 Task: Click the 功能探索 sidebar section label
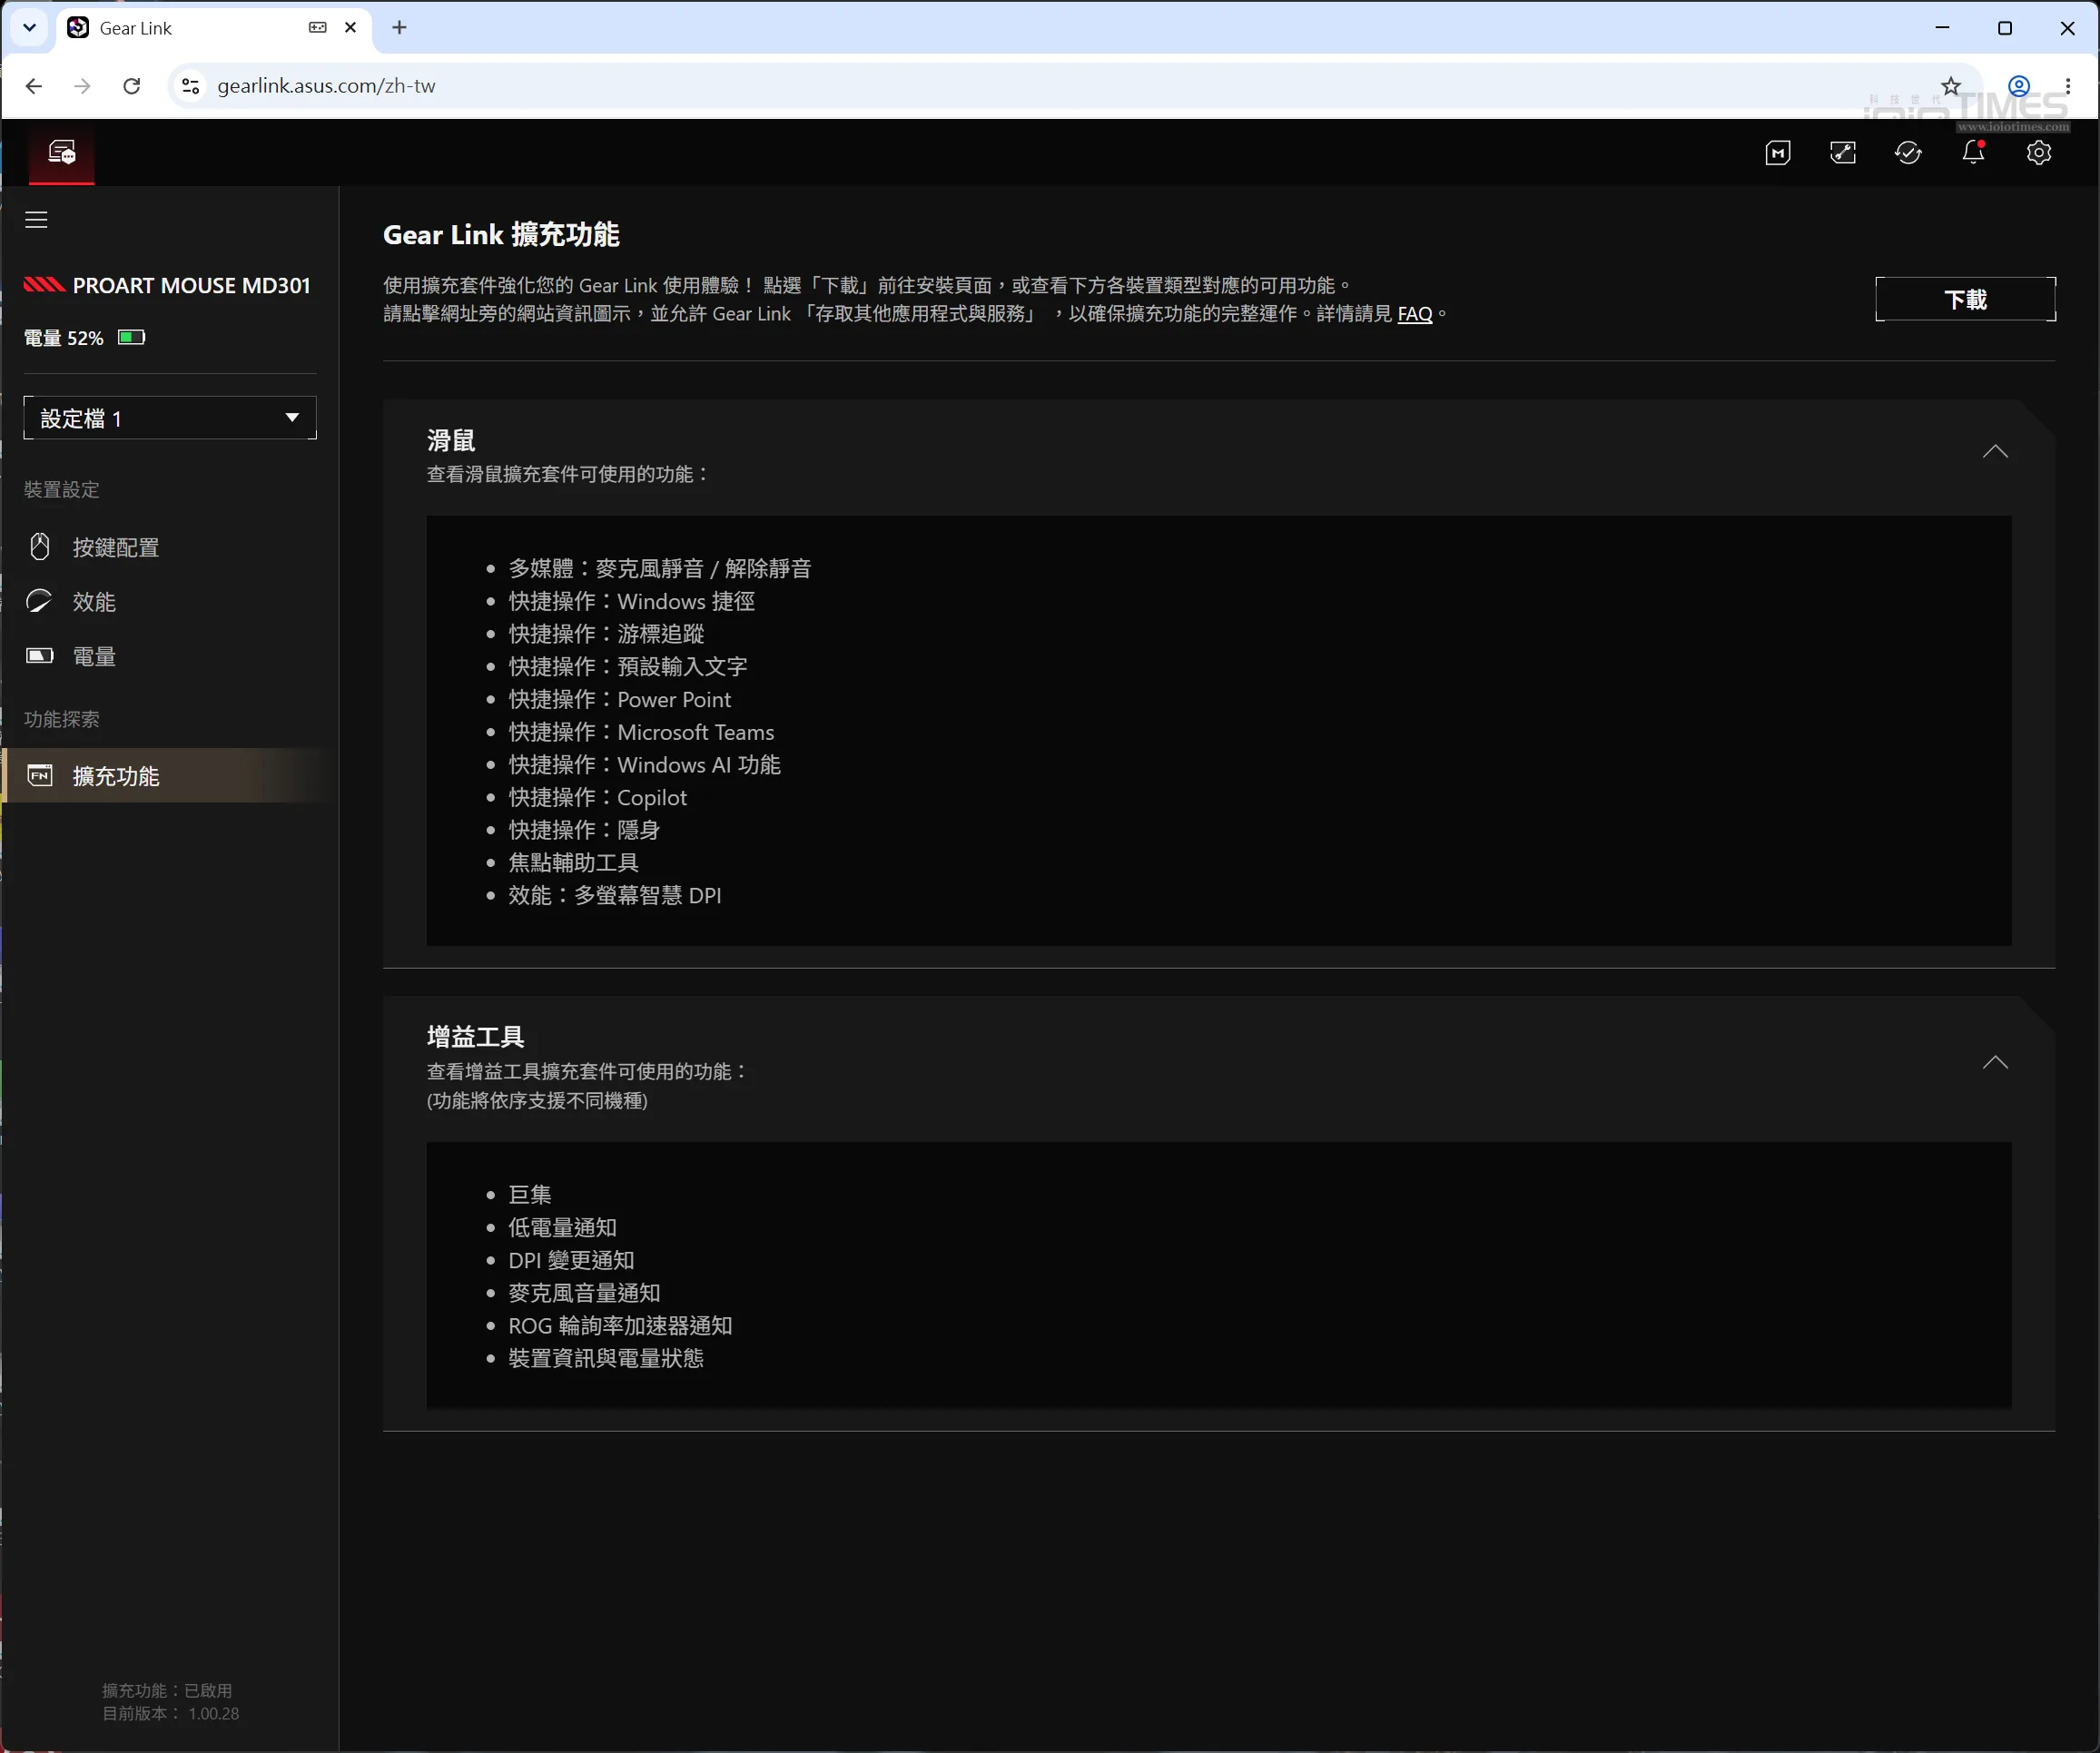62,720
